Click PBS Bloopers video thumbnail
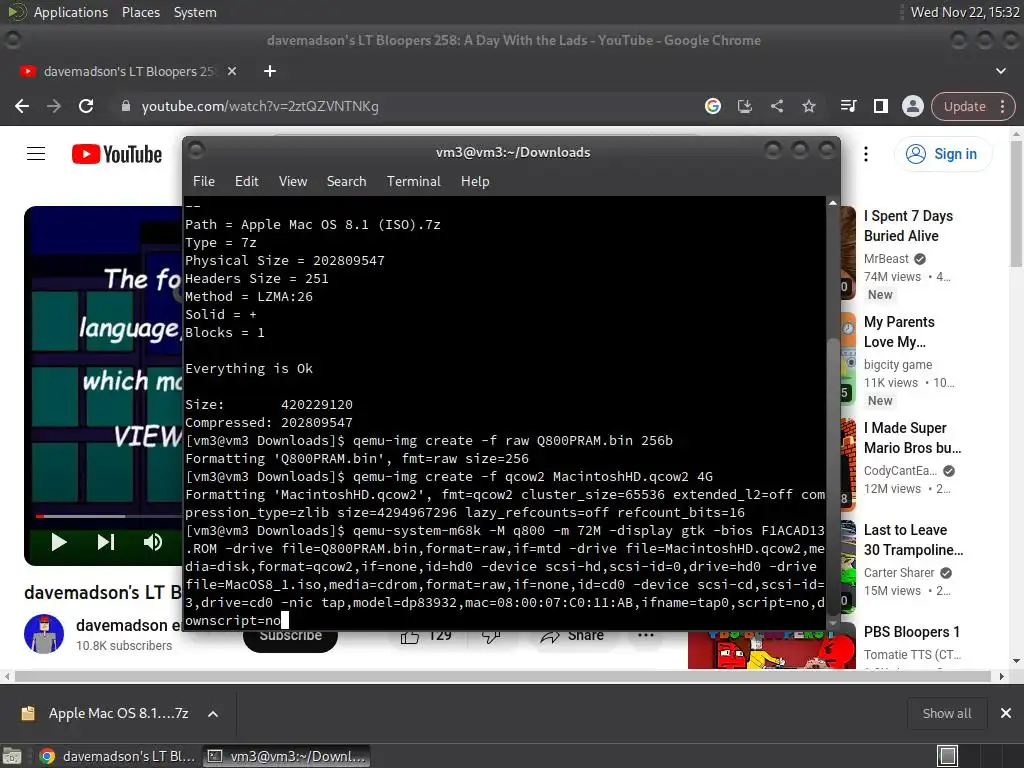Screen dimensions: 1024x768 click(x=771, y=649)
